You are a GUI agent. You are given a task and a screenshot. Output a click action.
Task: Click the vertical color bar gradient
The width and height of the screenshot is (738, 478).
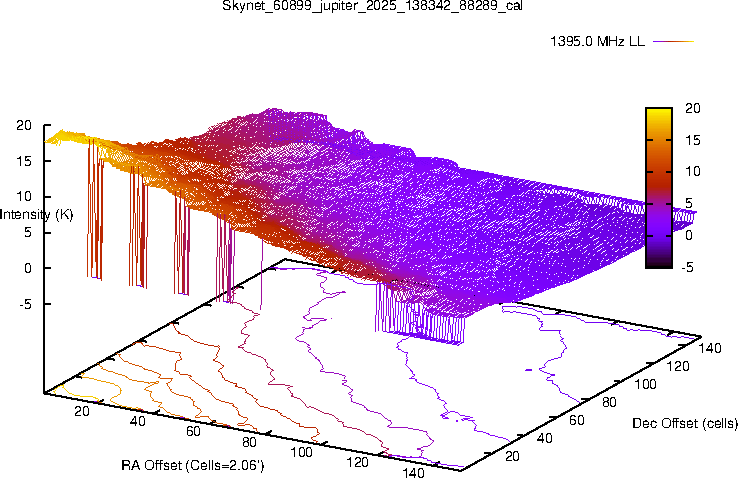pyautogui.click(x=658, y=188)
